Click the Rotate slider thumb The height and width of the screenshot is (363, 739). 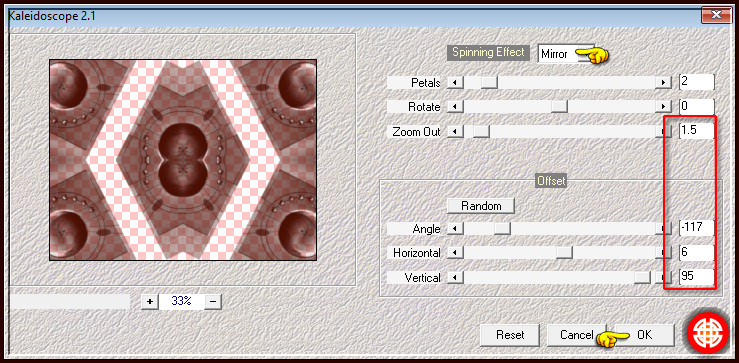(x=559, y=107)
